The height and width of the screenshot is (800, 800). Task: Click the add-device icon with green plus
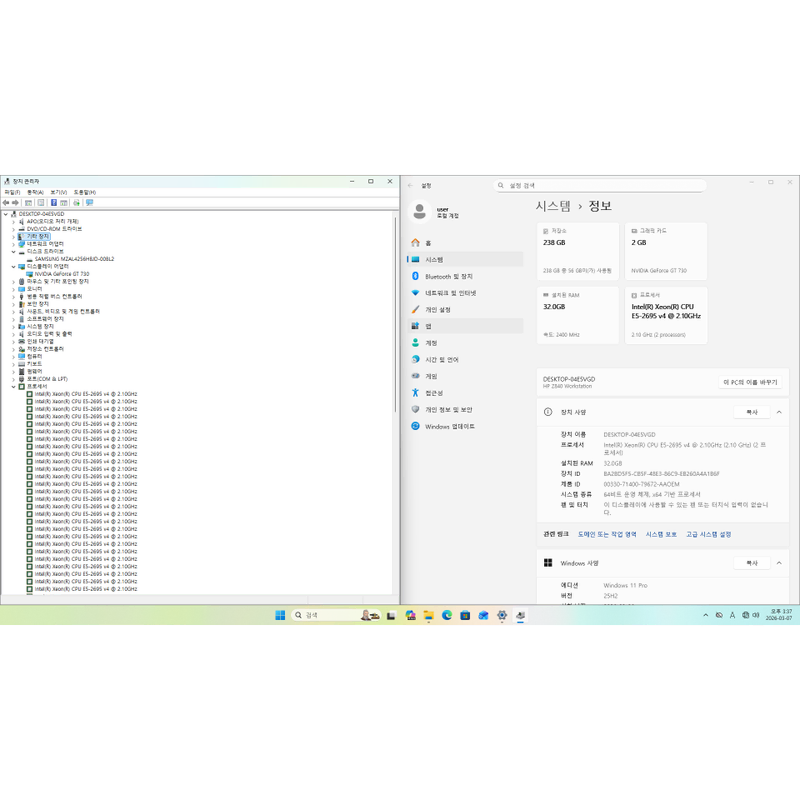[x=77, y=203]
